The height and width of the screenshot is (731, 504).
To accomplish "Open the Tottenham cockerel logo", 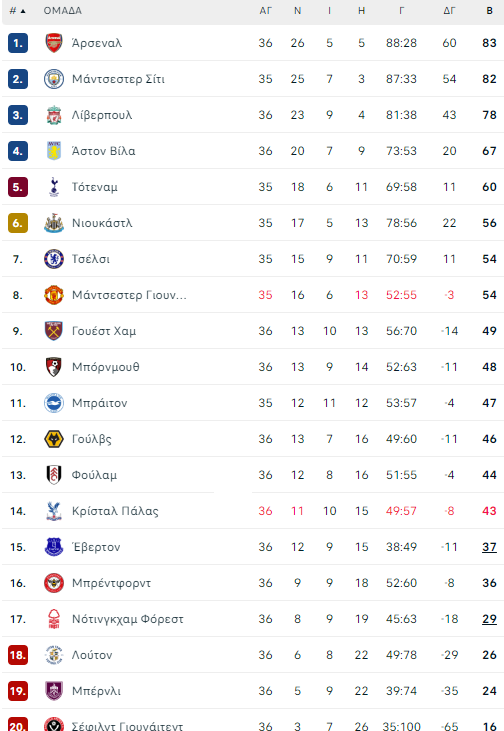I will coord(54,187).
